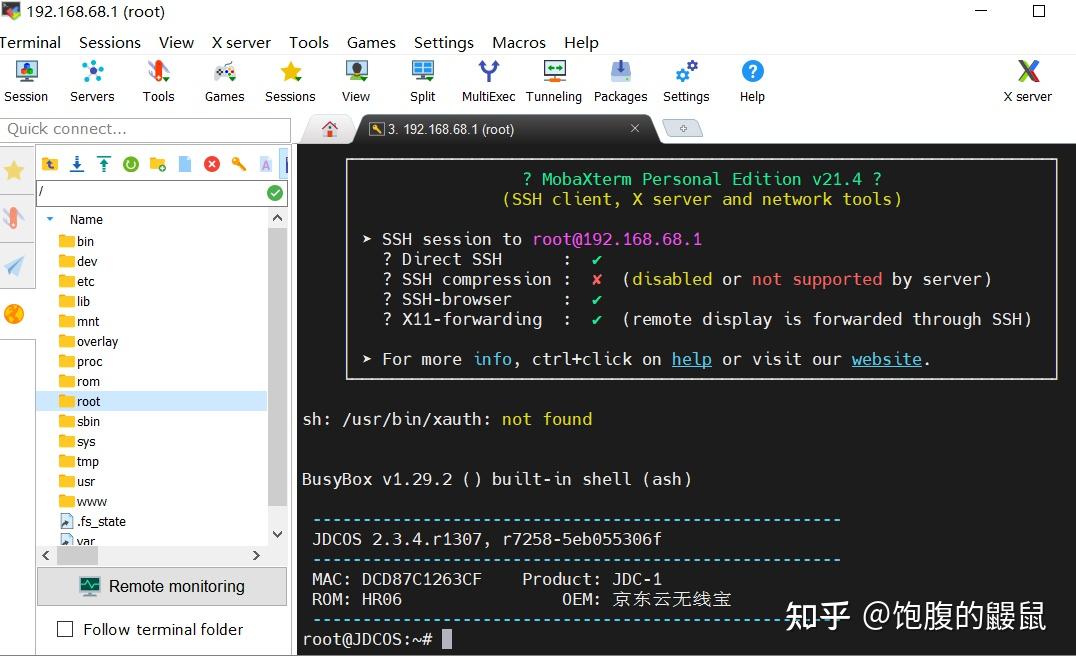The image size is (1076, 662).
Task: Click download arrow icon in SFTP toolbar
Action: [77, 164]
